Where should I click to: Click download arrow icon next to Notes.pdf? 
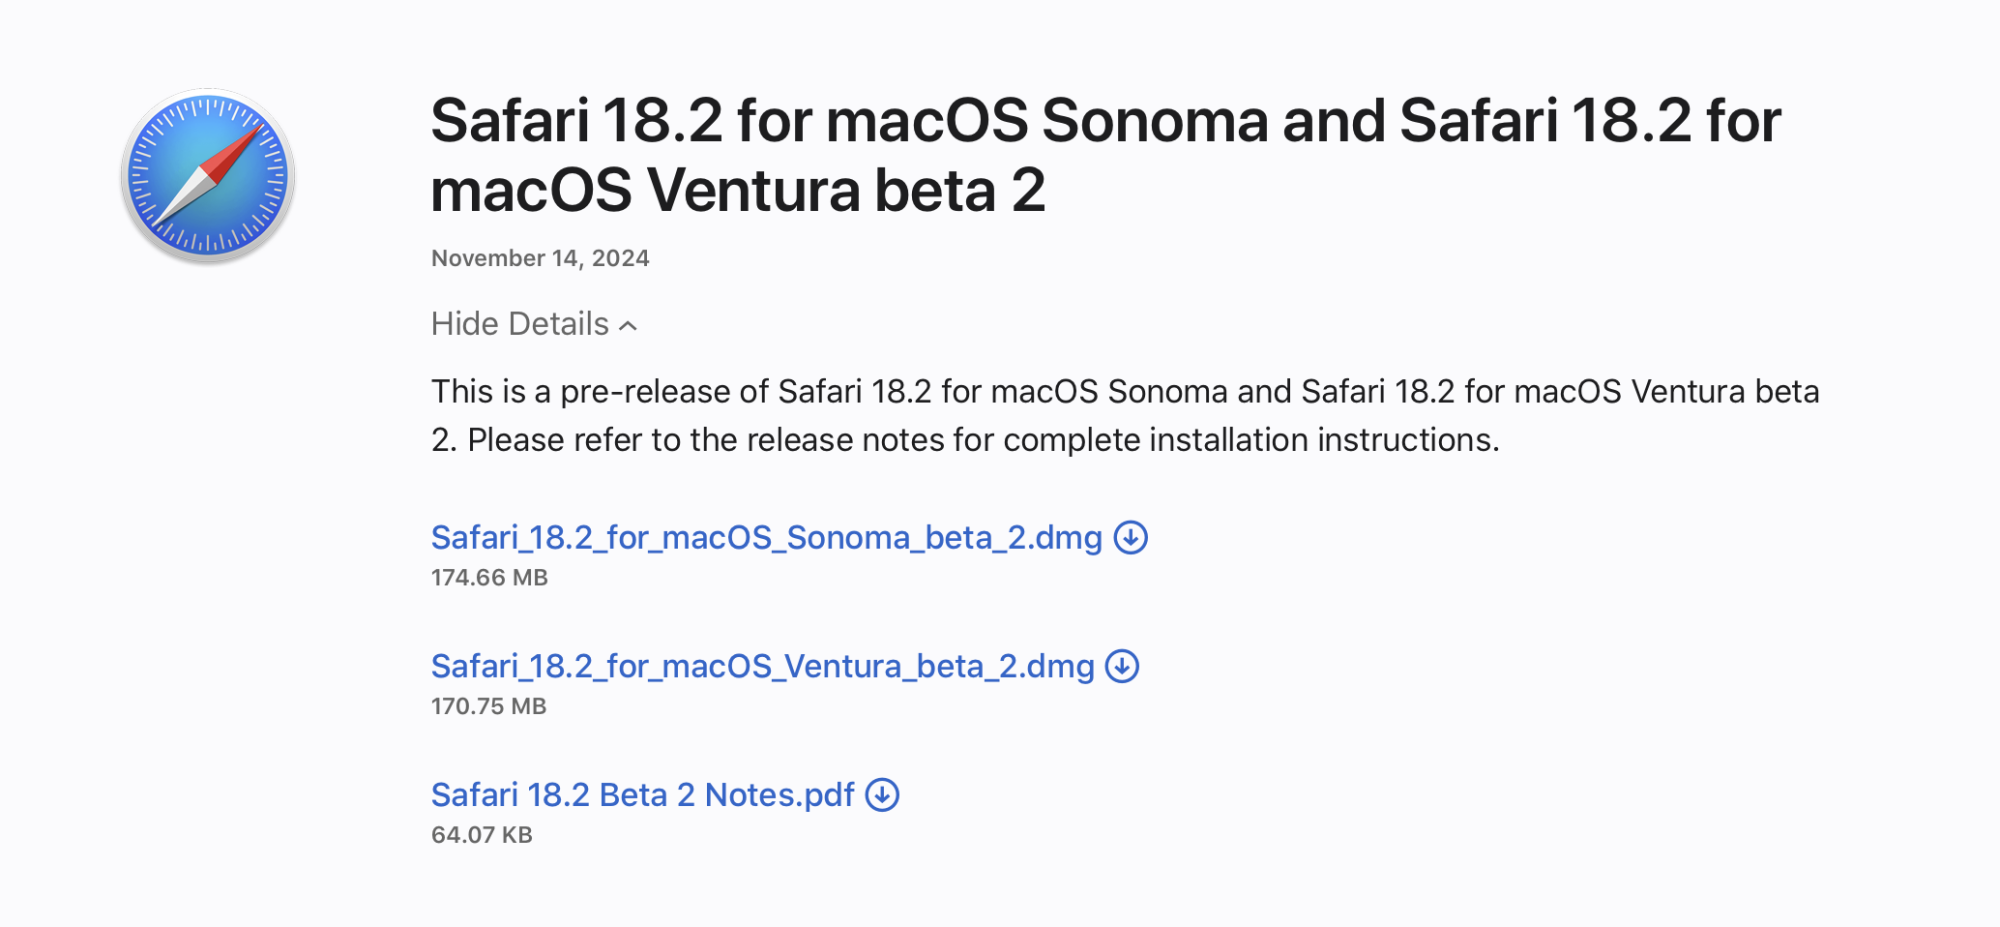882,795
